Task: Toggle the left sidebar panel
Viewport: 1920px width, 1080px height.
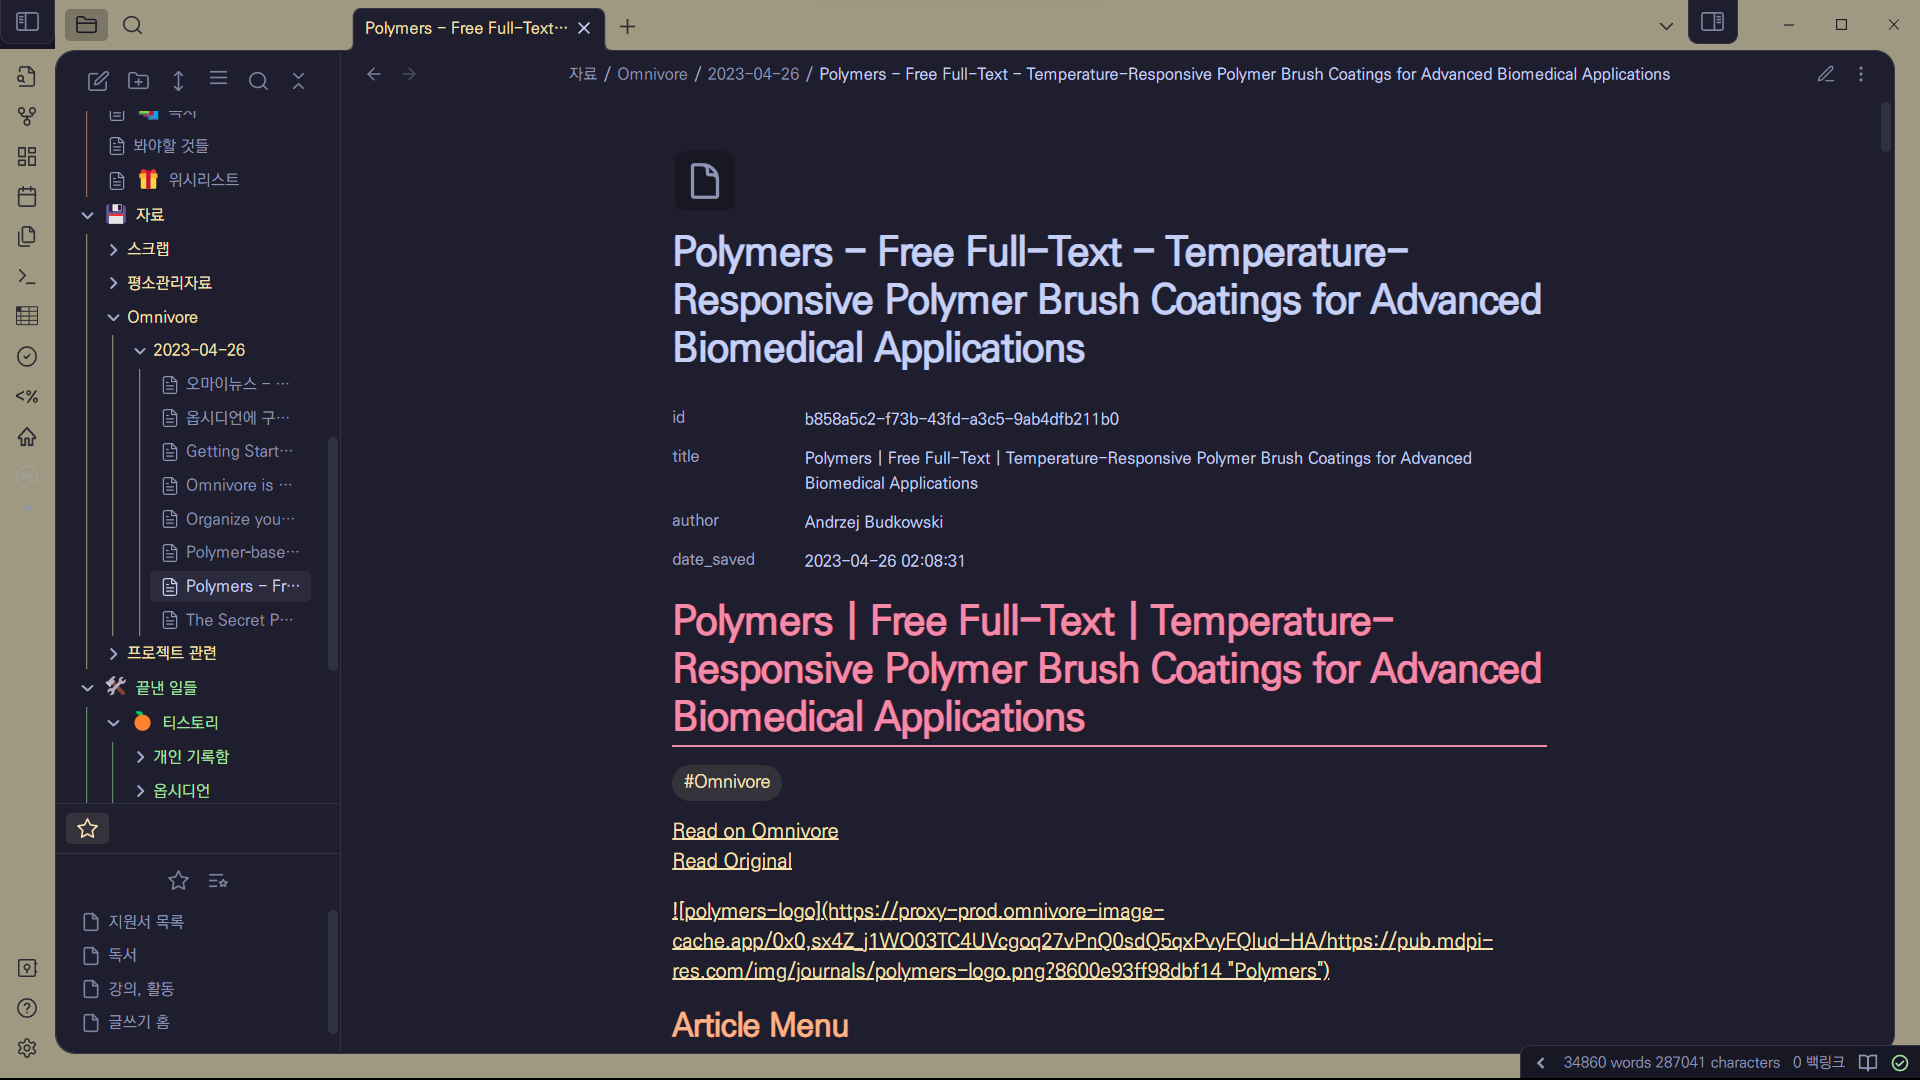Action: (27, 22)
